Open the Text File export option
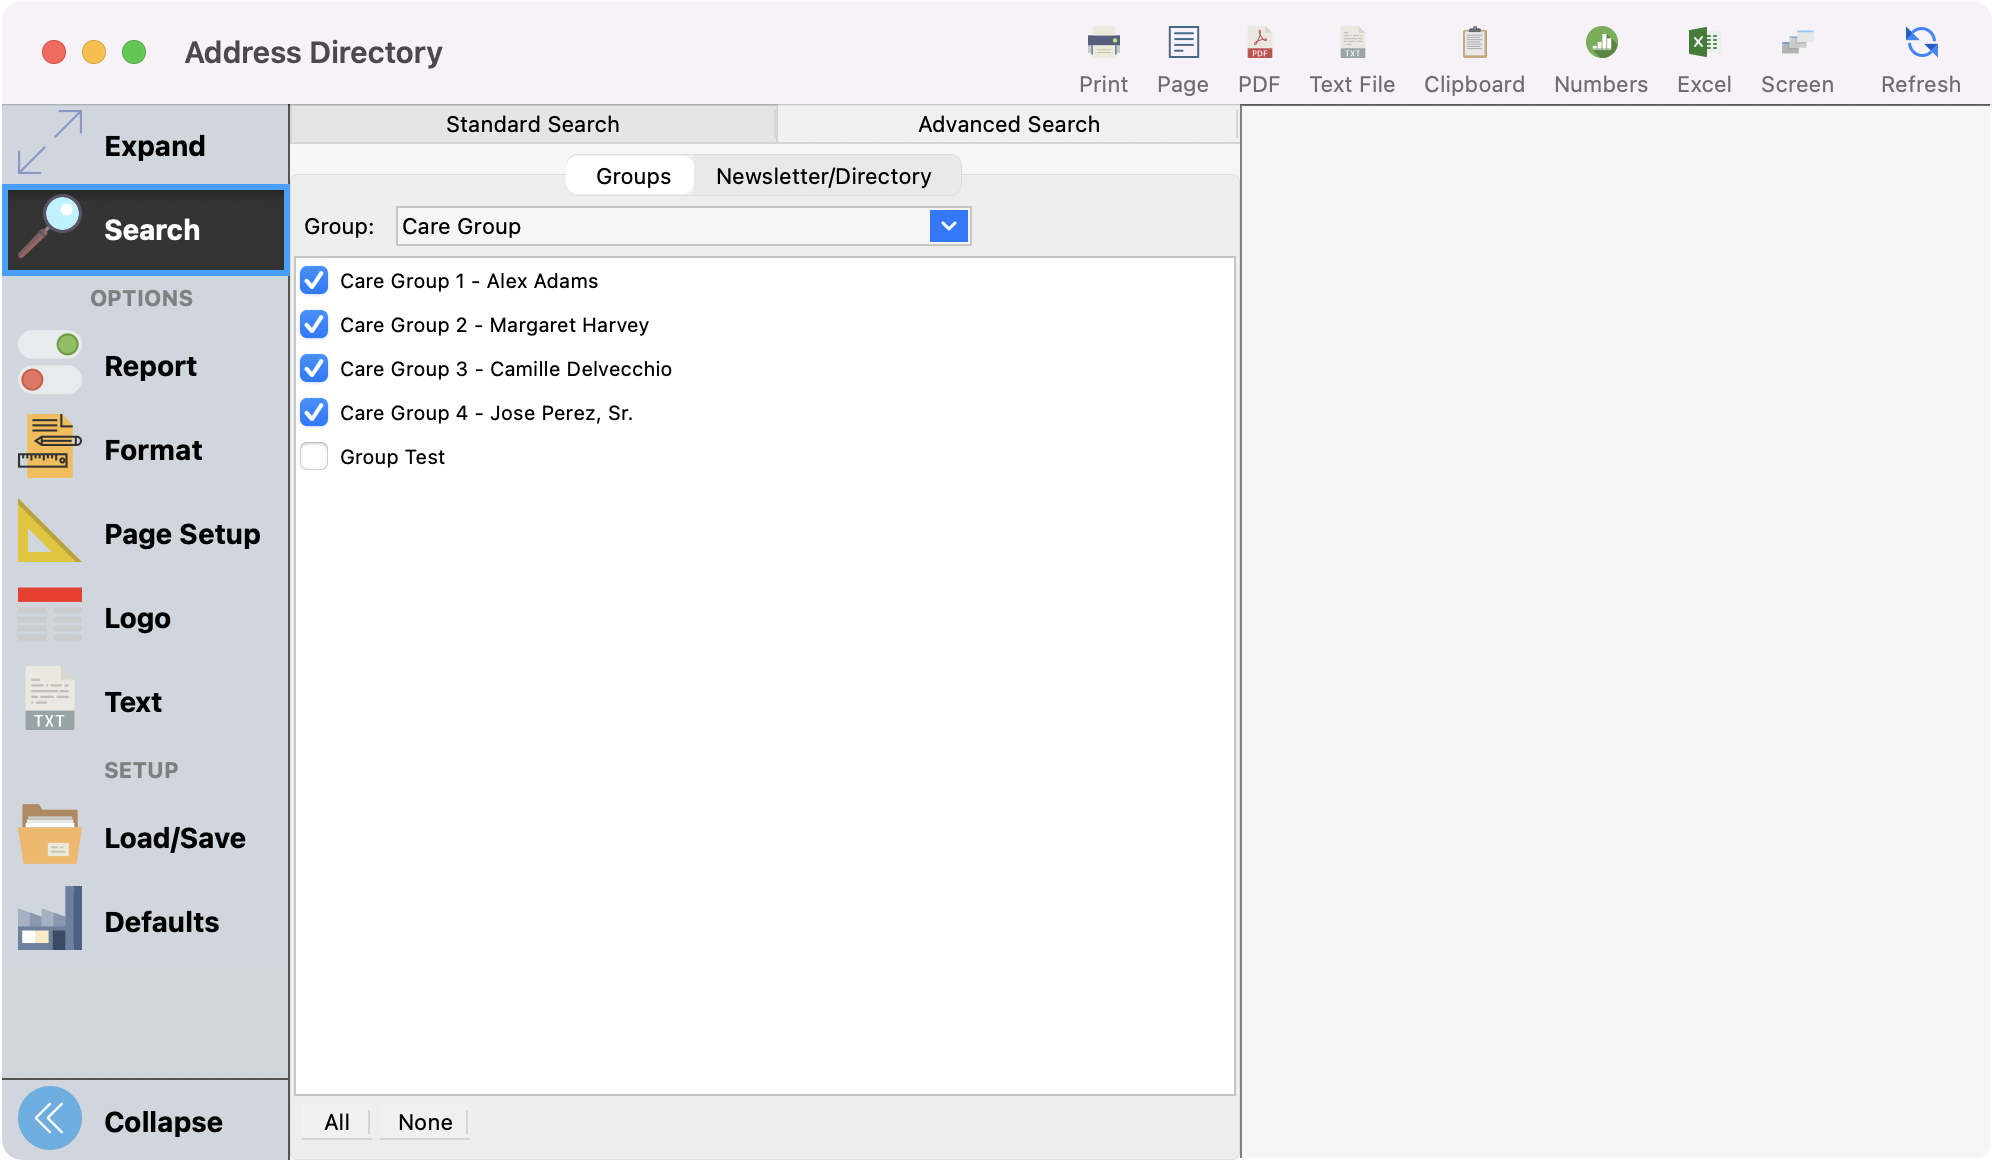The height and width of the screenshot is (1160, 1992). tap(1351, 55)
